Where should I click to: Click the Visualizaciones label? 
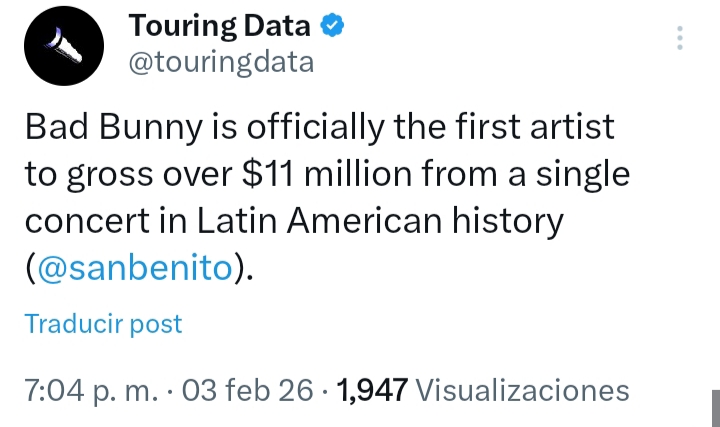[x=521, y=390]
